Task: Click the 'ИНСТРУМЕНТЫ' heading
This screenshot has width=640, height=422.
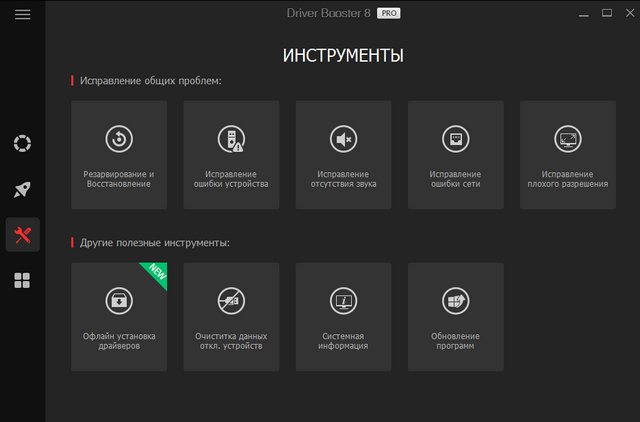Action: (x=343, y=56)
